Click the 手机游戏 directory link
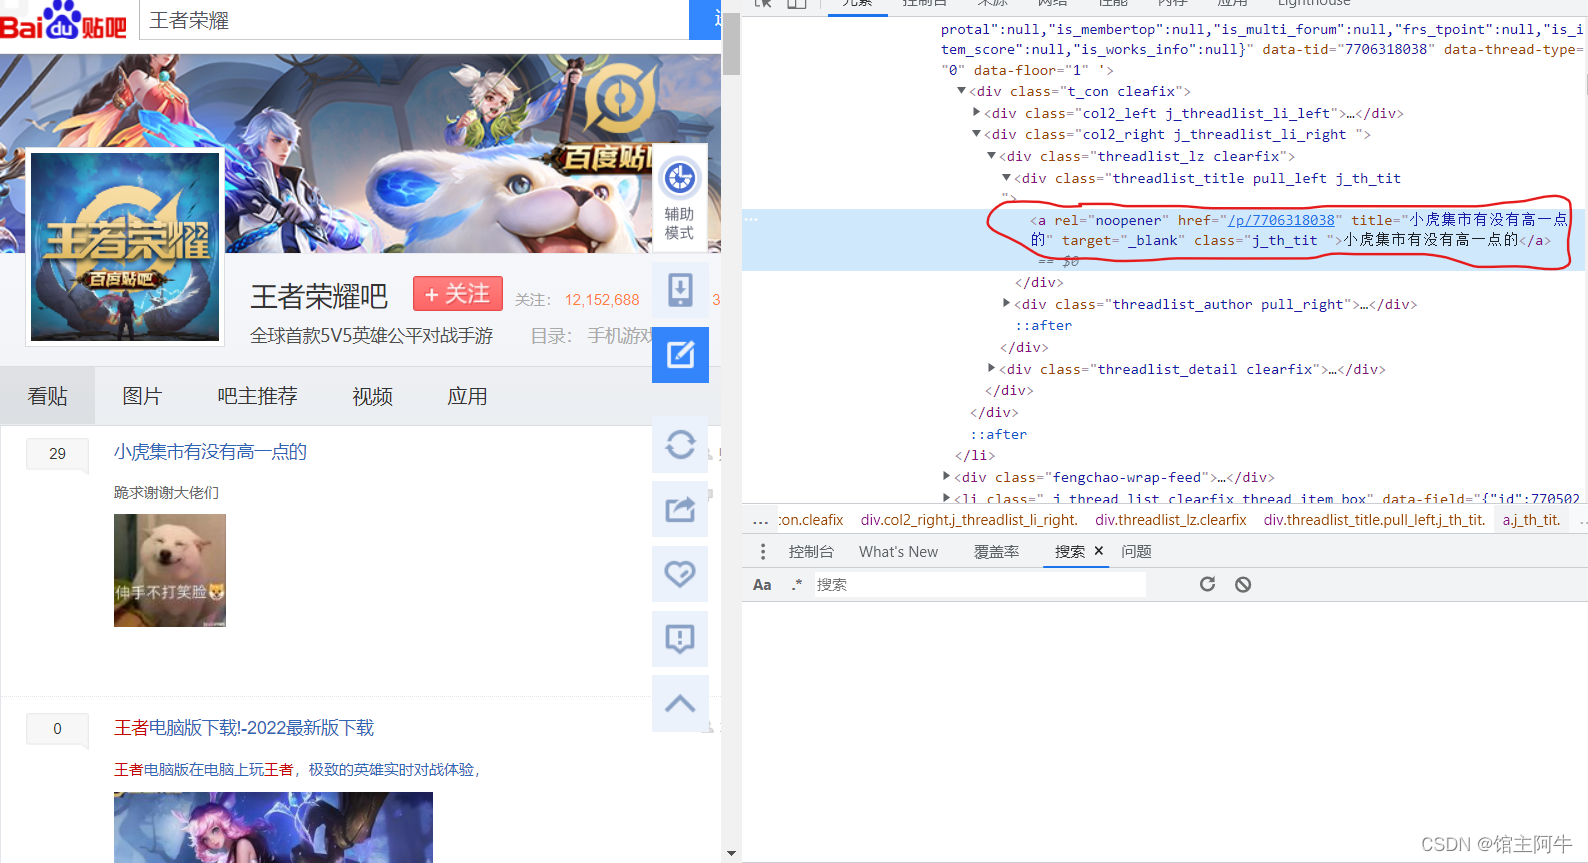 click(620, 336)
